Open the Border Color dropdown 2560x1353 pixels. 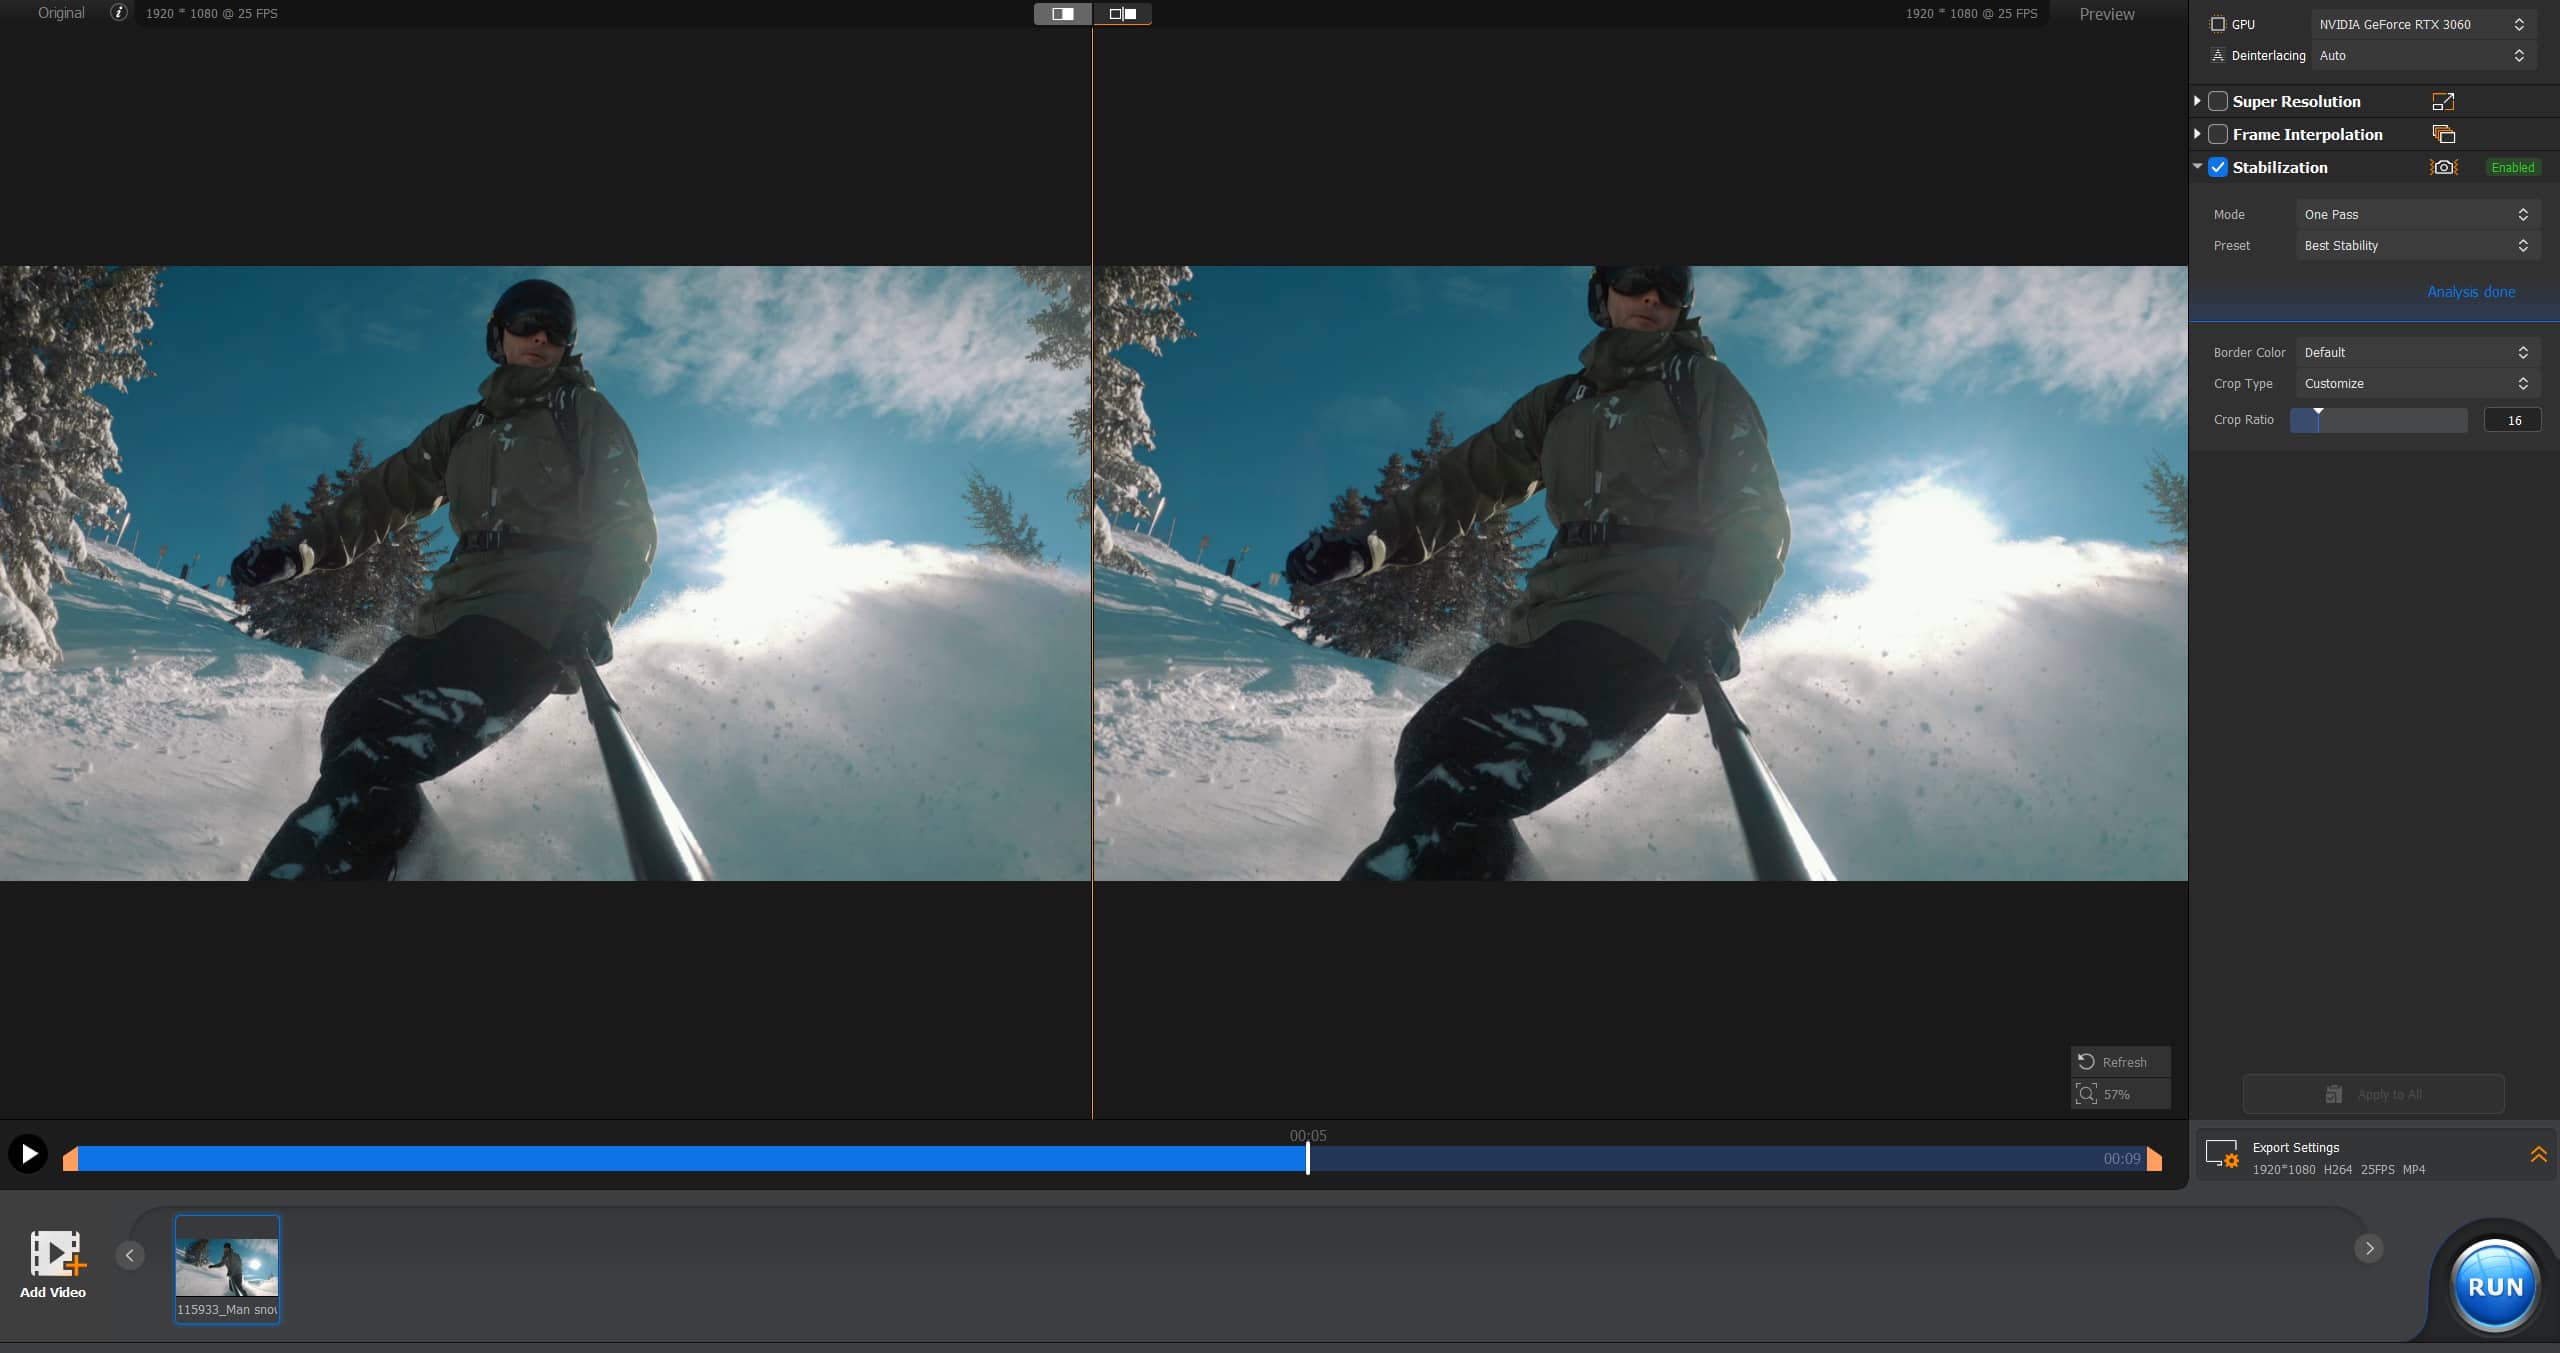pos(2417,352)
